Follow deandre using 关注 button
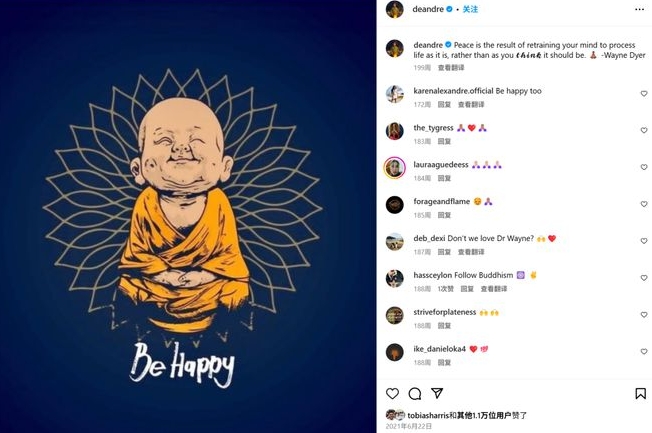Screen dimensions: 652x433 470,9
